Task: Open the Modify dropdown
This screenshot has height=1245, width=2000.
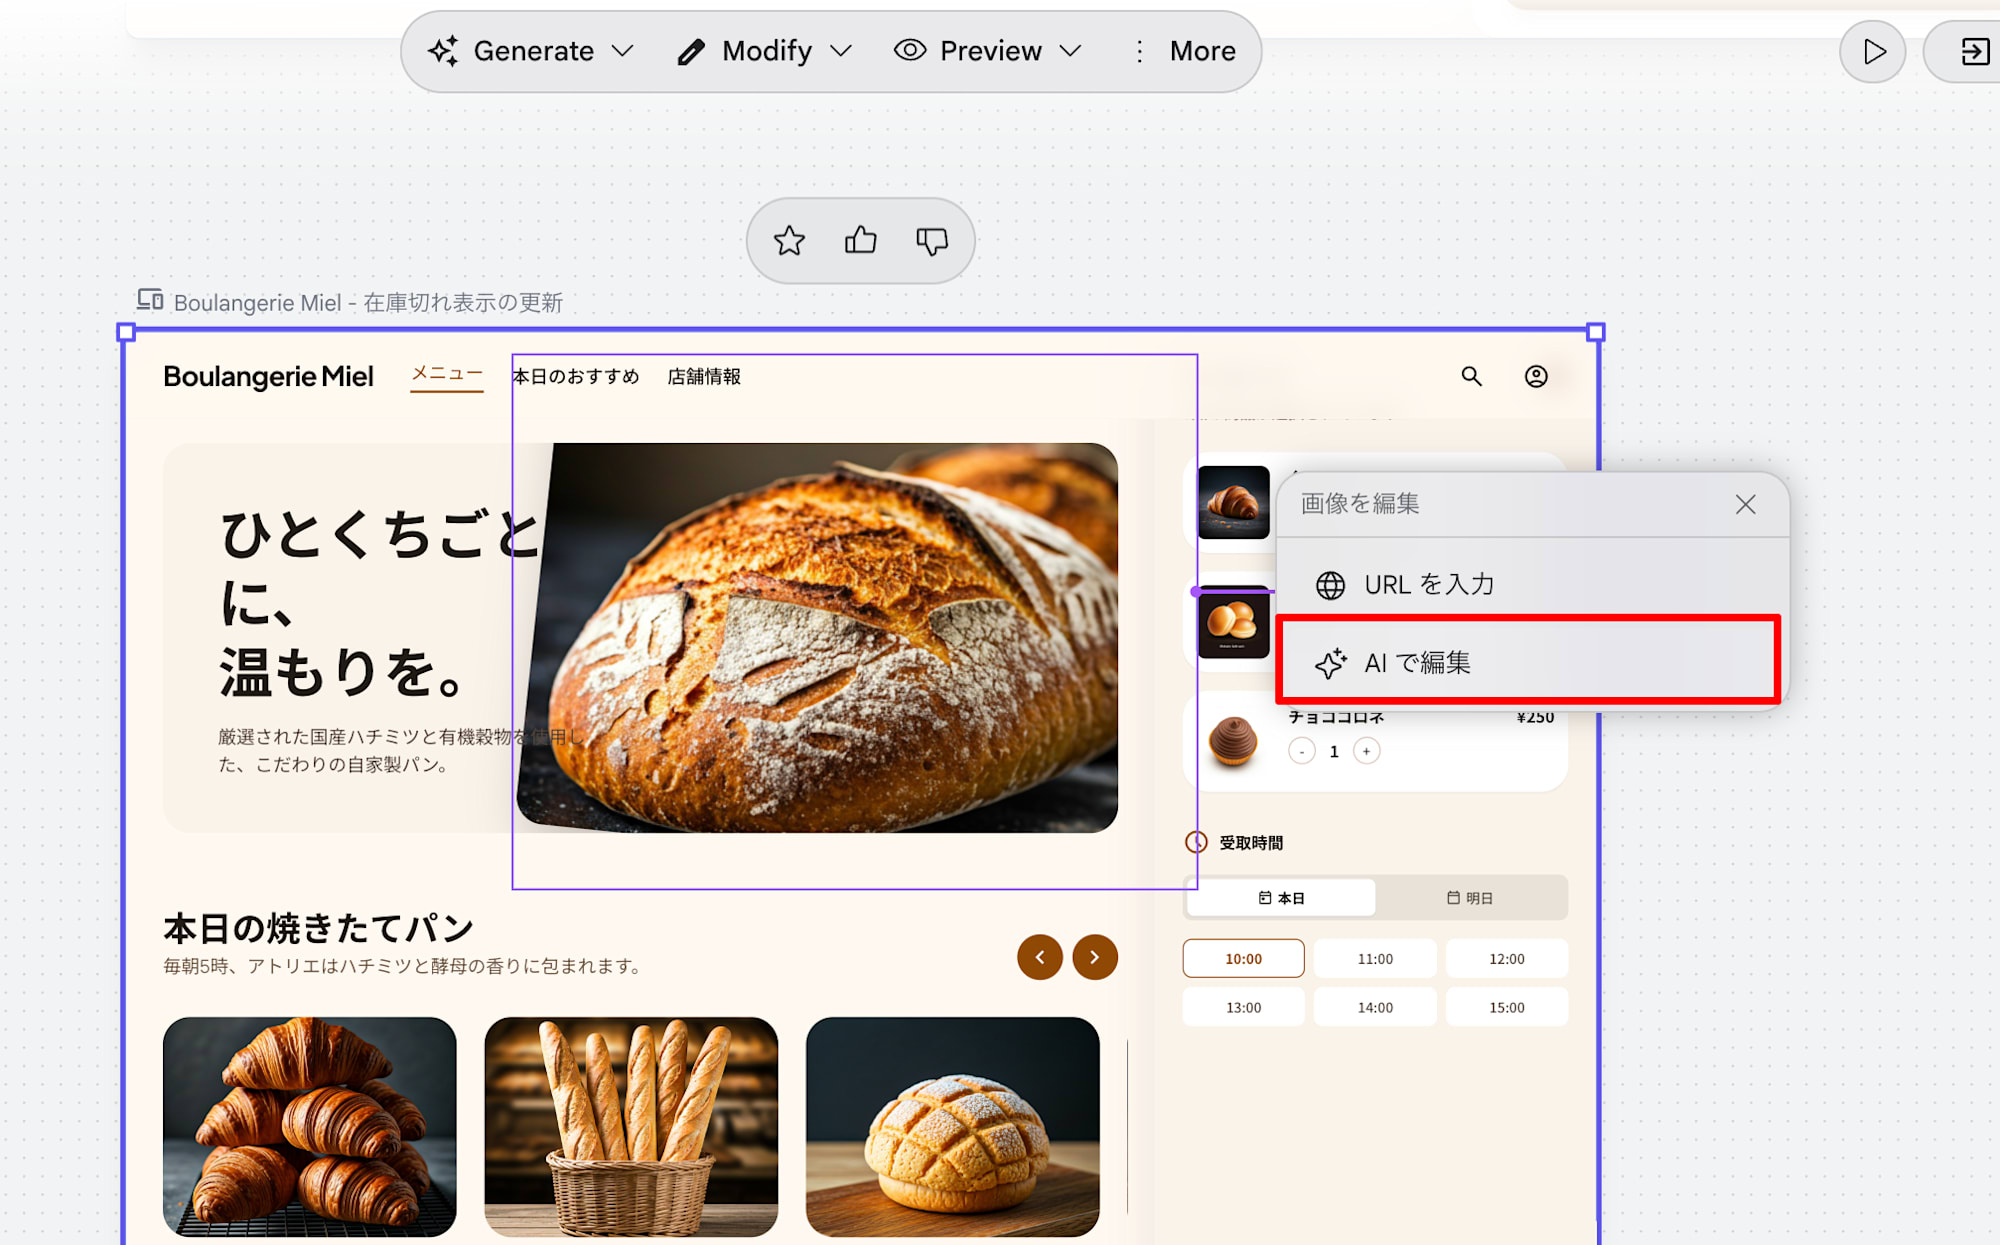Action: click(765, 51)
